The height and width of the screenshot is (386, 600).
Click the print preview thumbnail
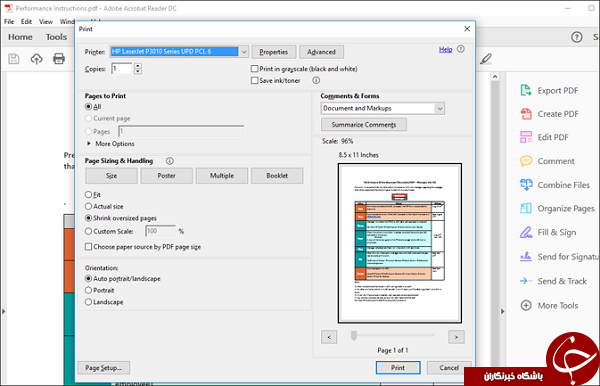click(x=400, y=243)
